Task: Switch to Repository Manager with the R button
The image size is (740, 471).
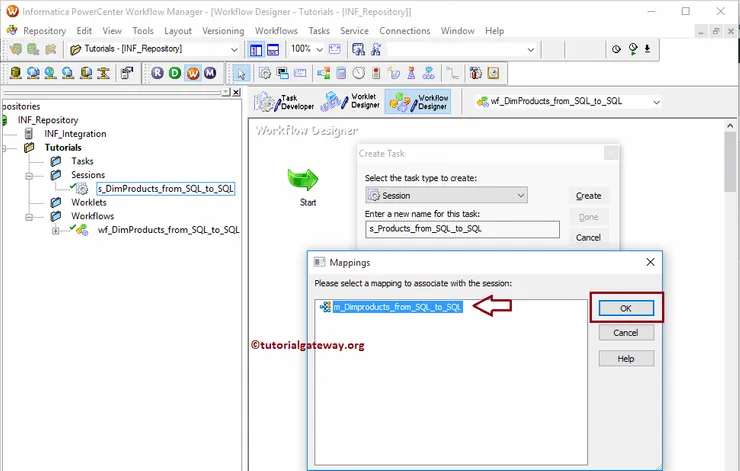Action: (158, 73)
